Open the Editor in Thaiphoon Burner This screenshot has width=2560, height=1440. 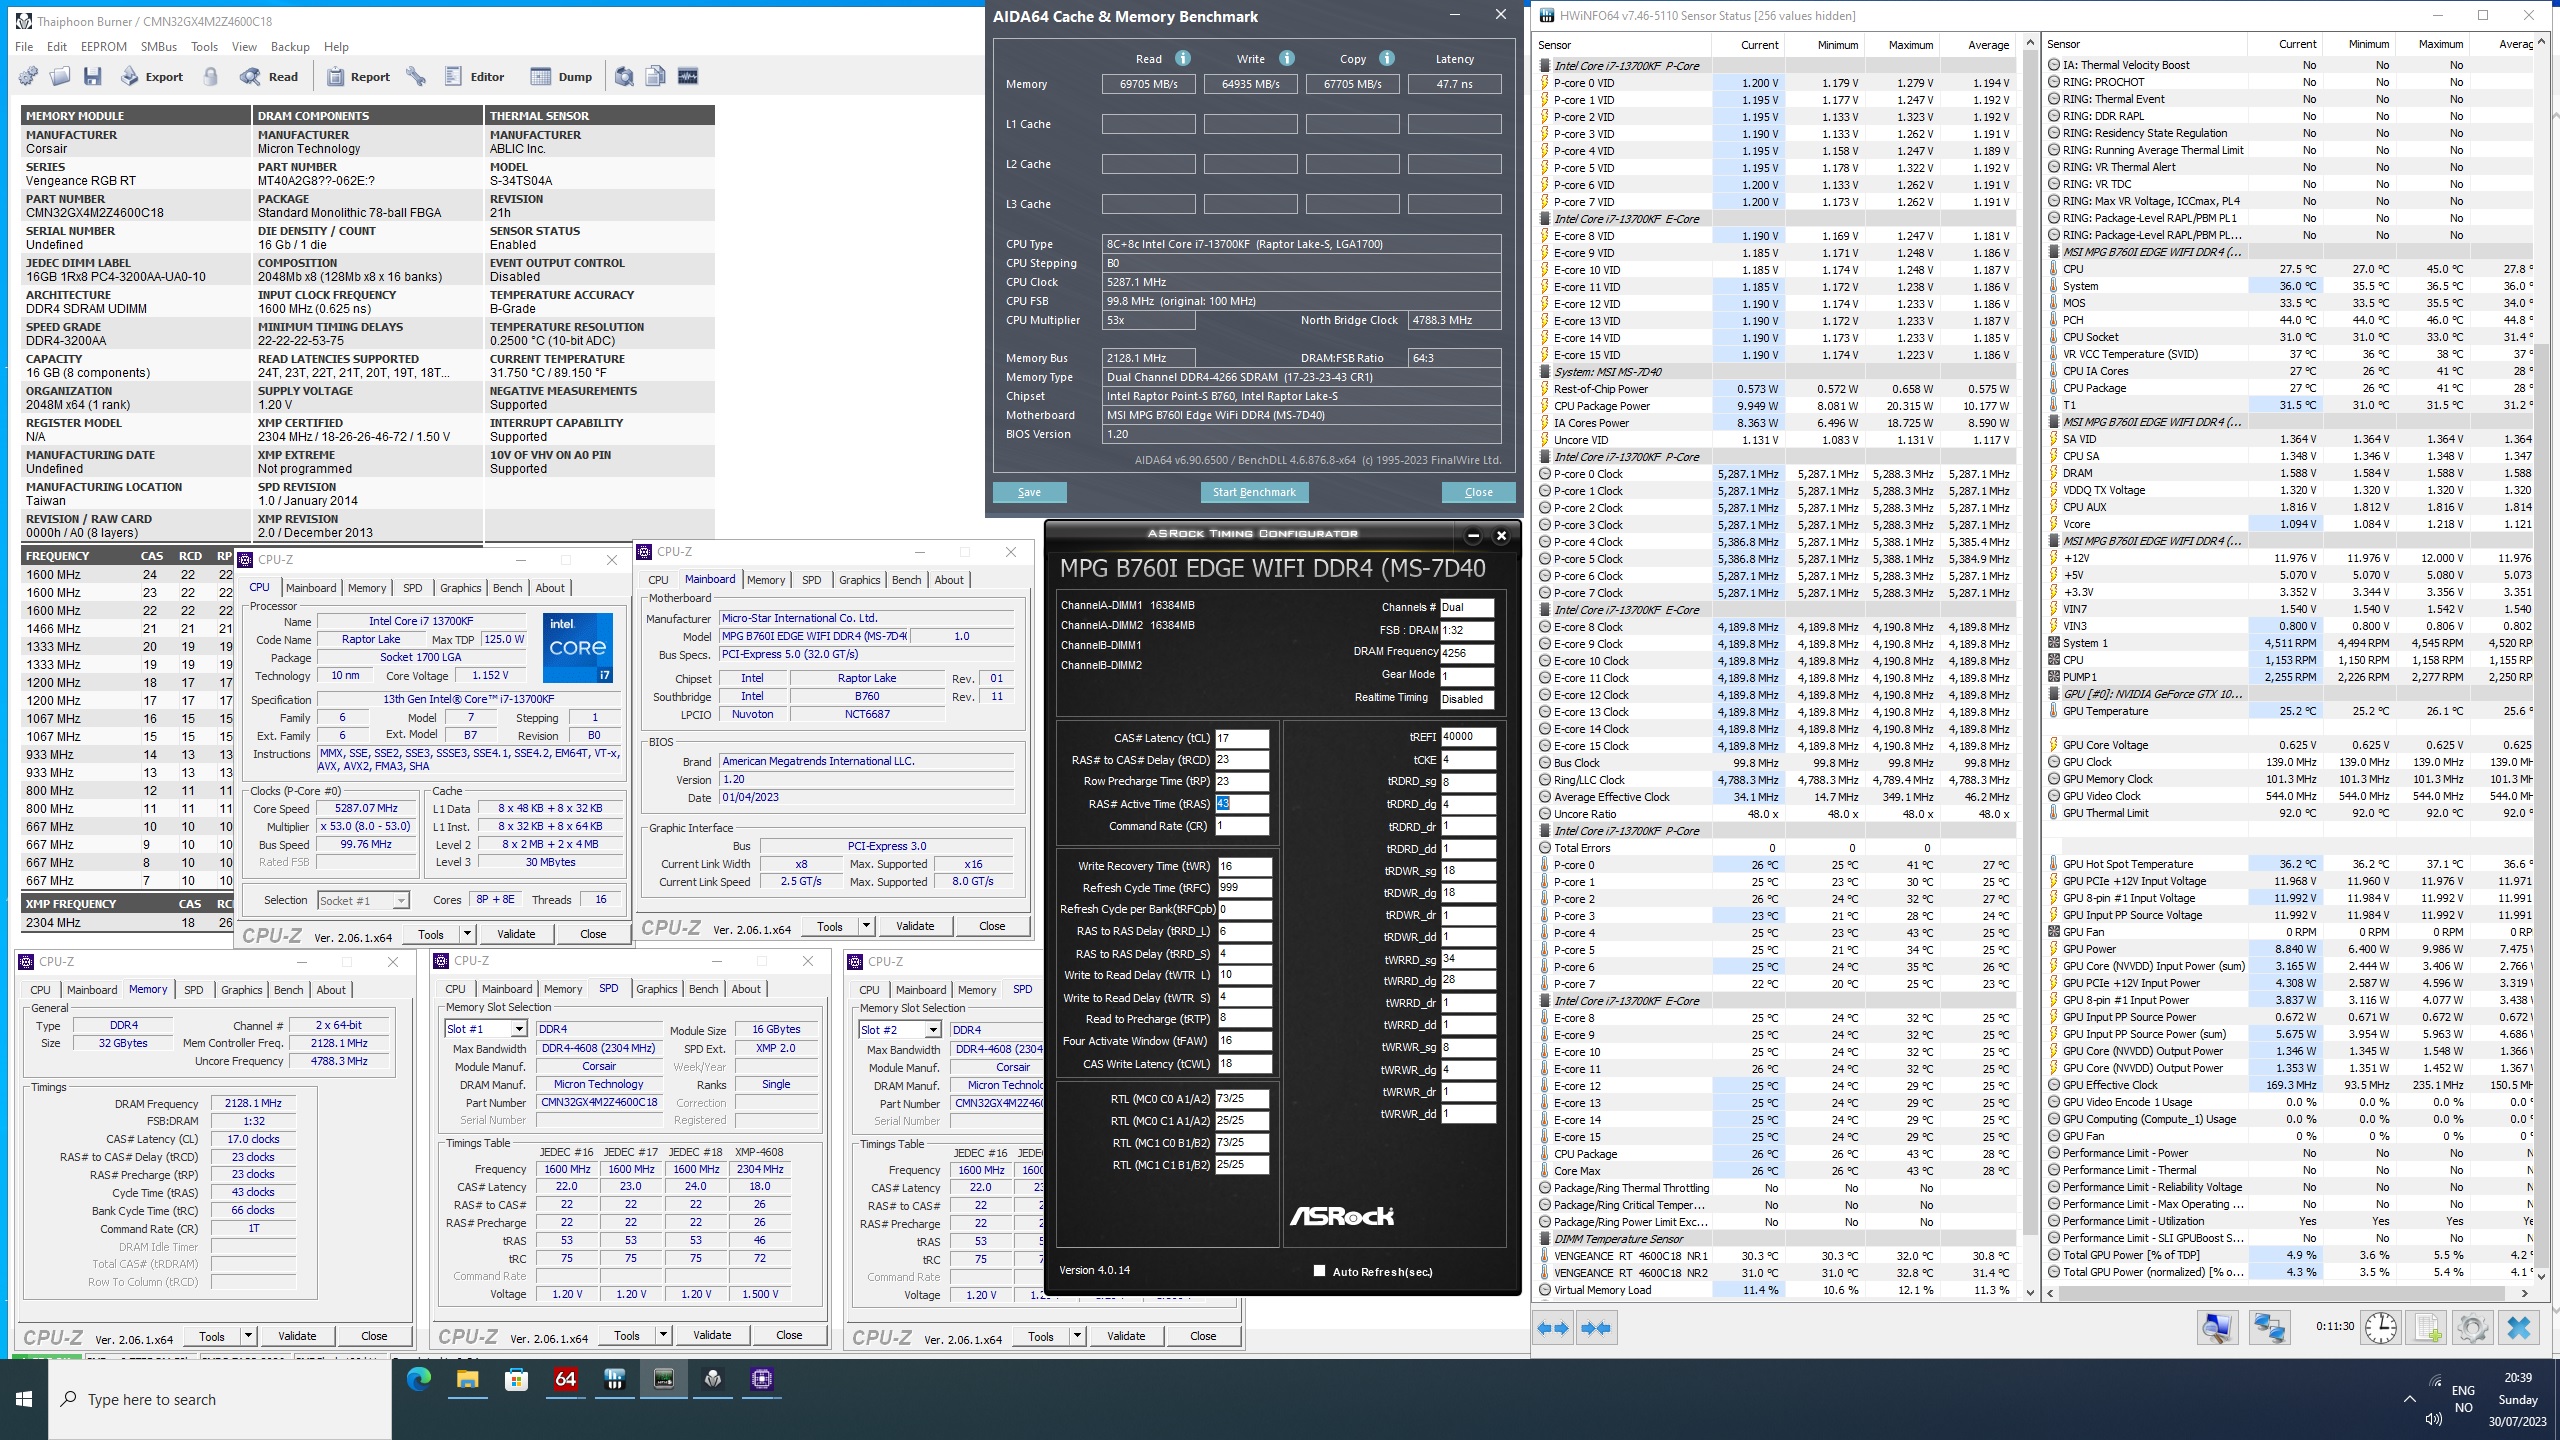[475, 76]
